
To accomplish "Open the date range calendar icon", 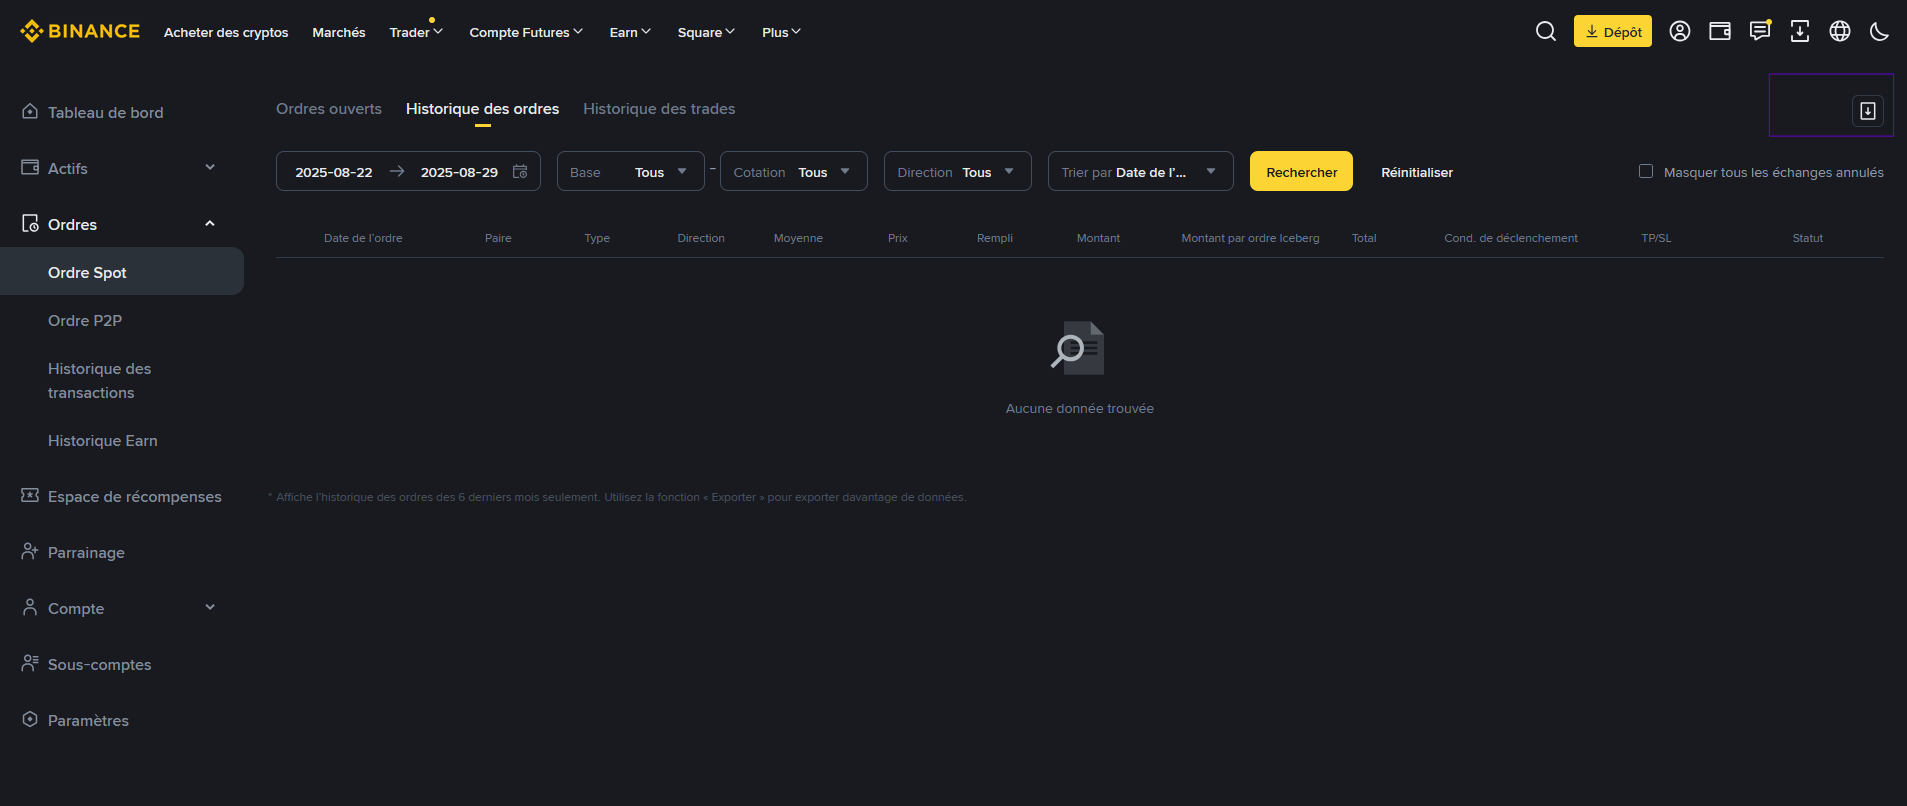I will pos(520,172).
